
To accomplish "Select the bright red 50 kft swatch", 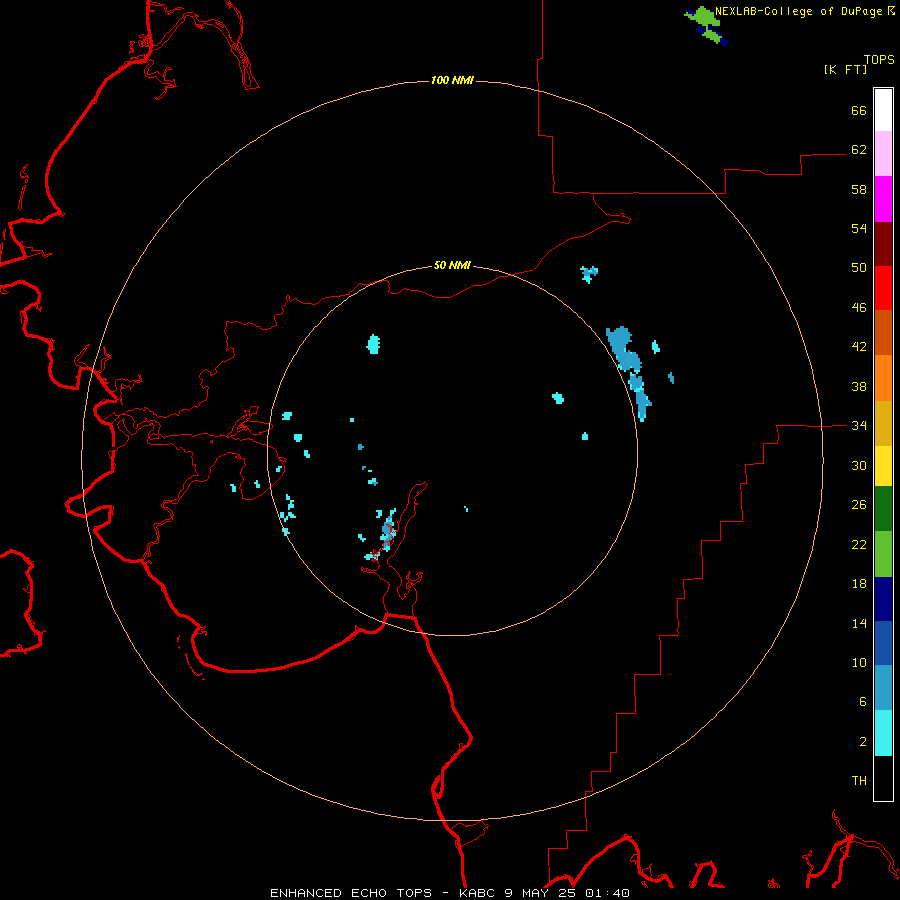I will (x=883, y=288).
